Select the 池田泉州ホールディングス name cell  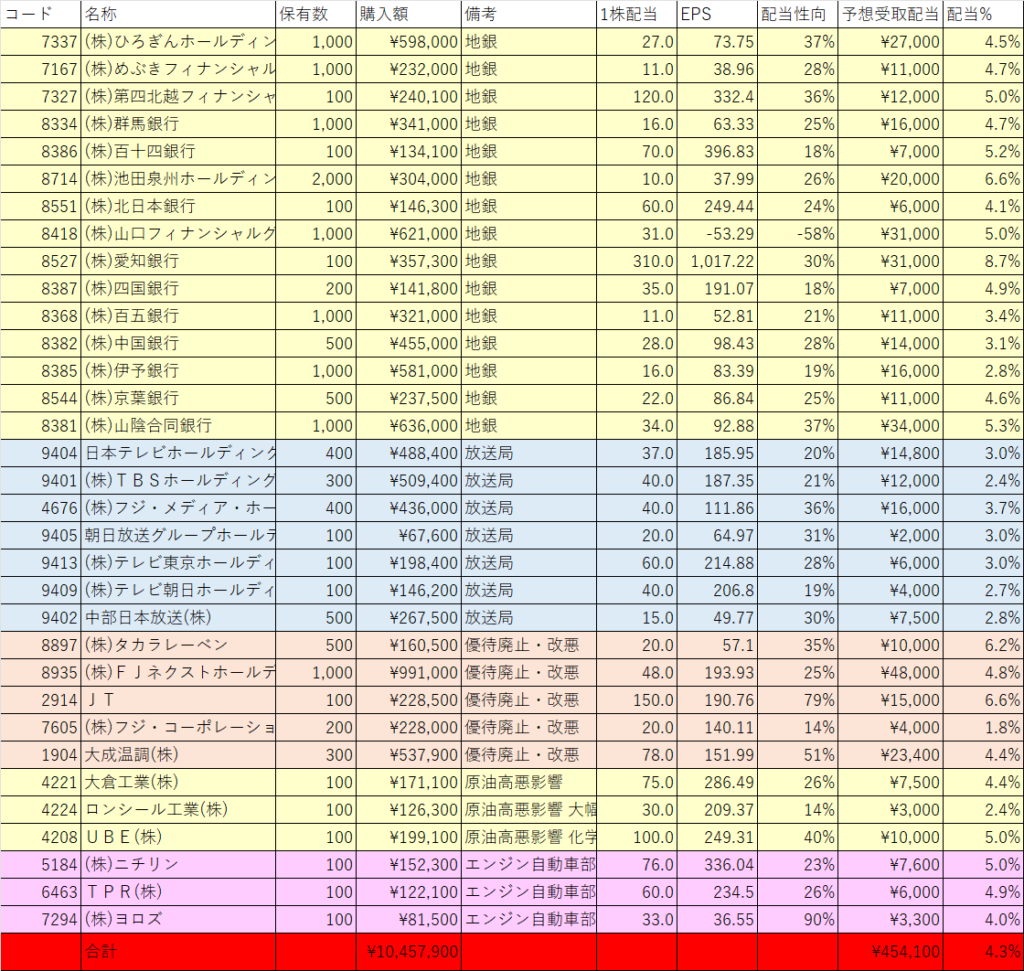coord(179,179)
